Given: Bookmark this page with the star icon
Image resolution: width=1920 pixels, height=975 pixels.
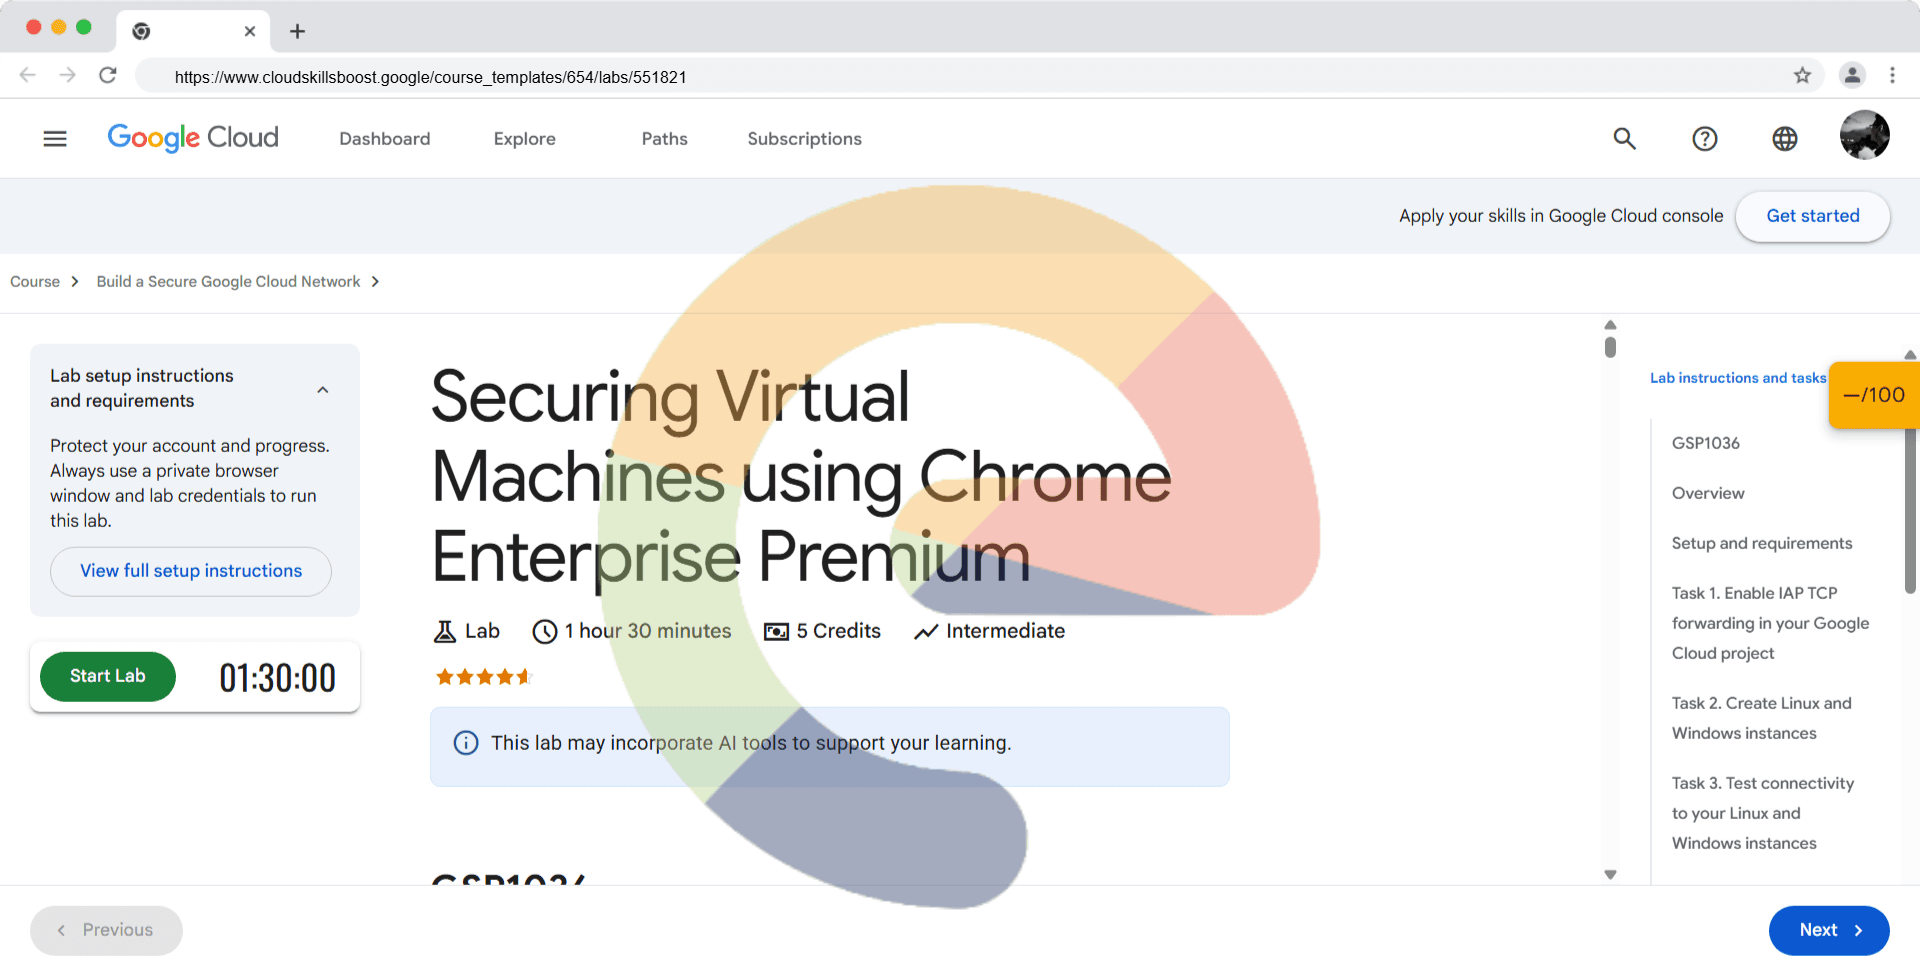Looking at the screenshot, I should [x=1802, y=76].
